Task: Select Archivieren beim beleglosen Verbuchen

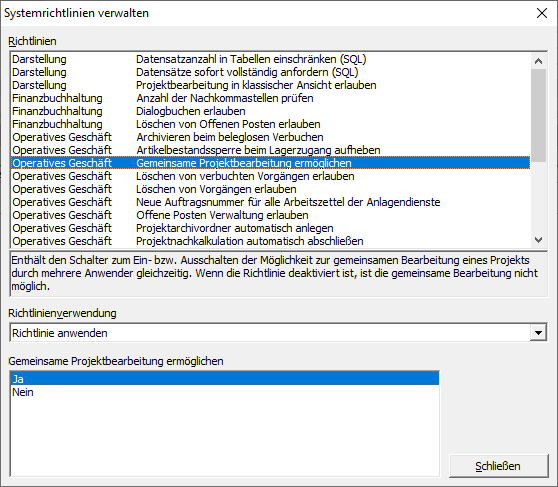Action: pos(270,137)
